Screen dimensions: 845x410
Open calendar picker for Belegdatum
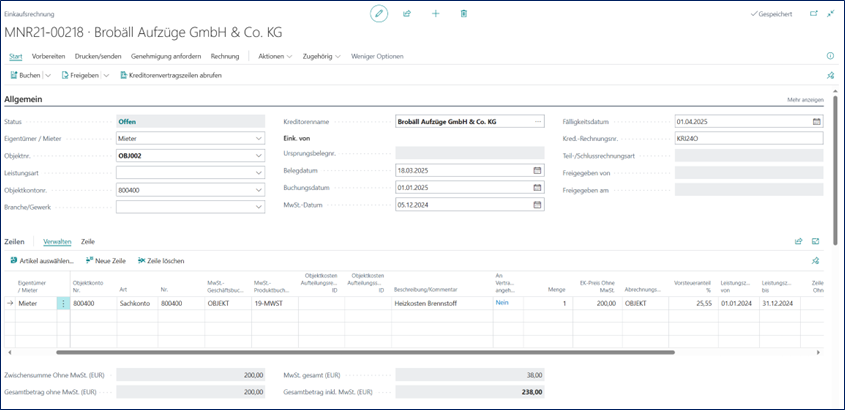538,170
